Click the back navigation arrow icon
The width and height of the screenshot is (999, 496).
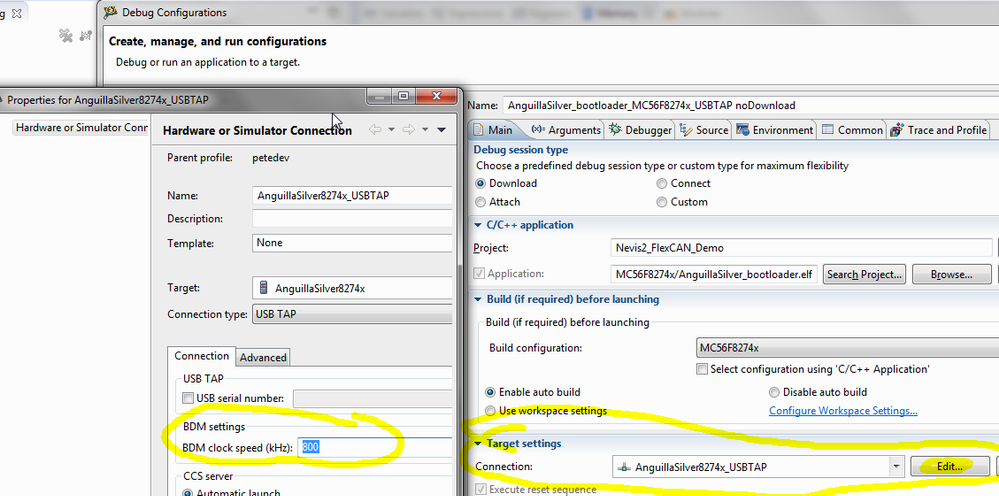(x=376, y=130)
